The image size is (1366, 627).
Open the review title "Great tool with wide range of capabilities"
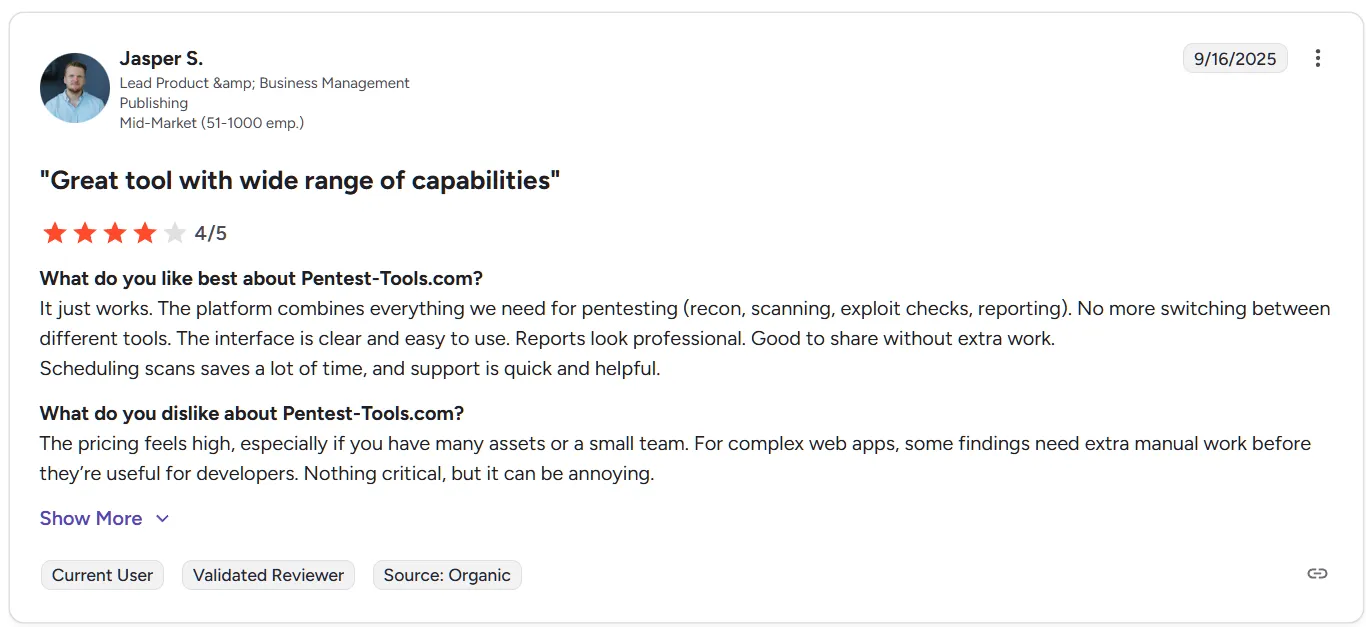point(300,181)
